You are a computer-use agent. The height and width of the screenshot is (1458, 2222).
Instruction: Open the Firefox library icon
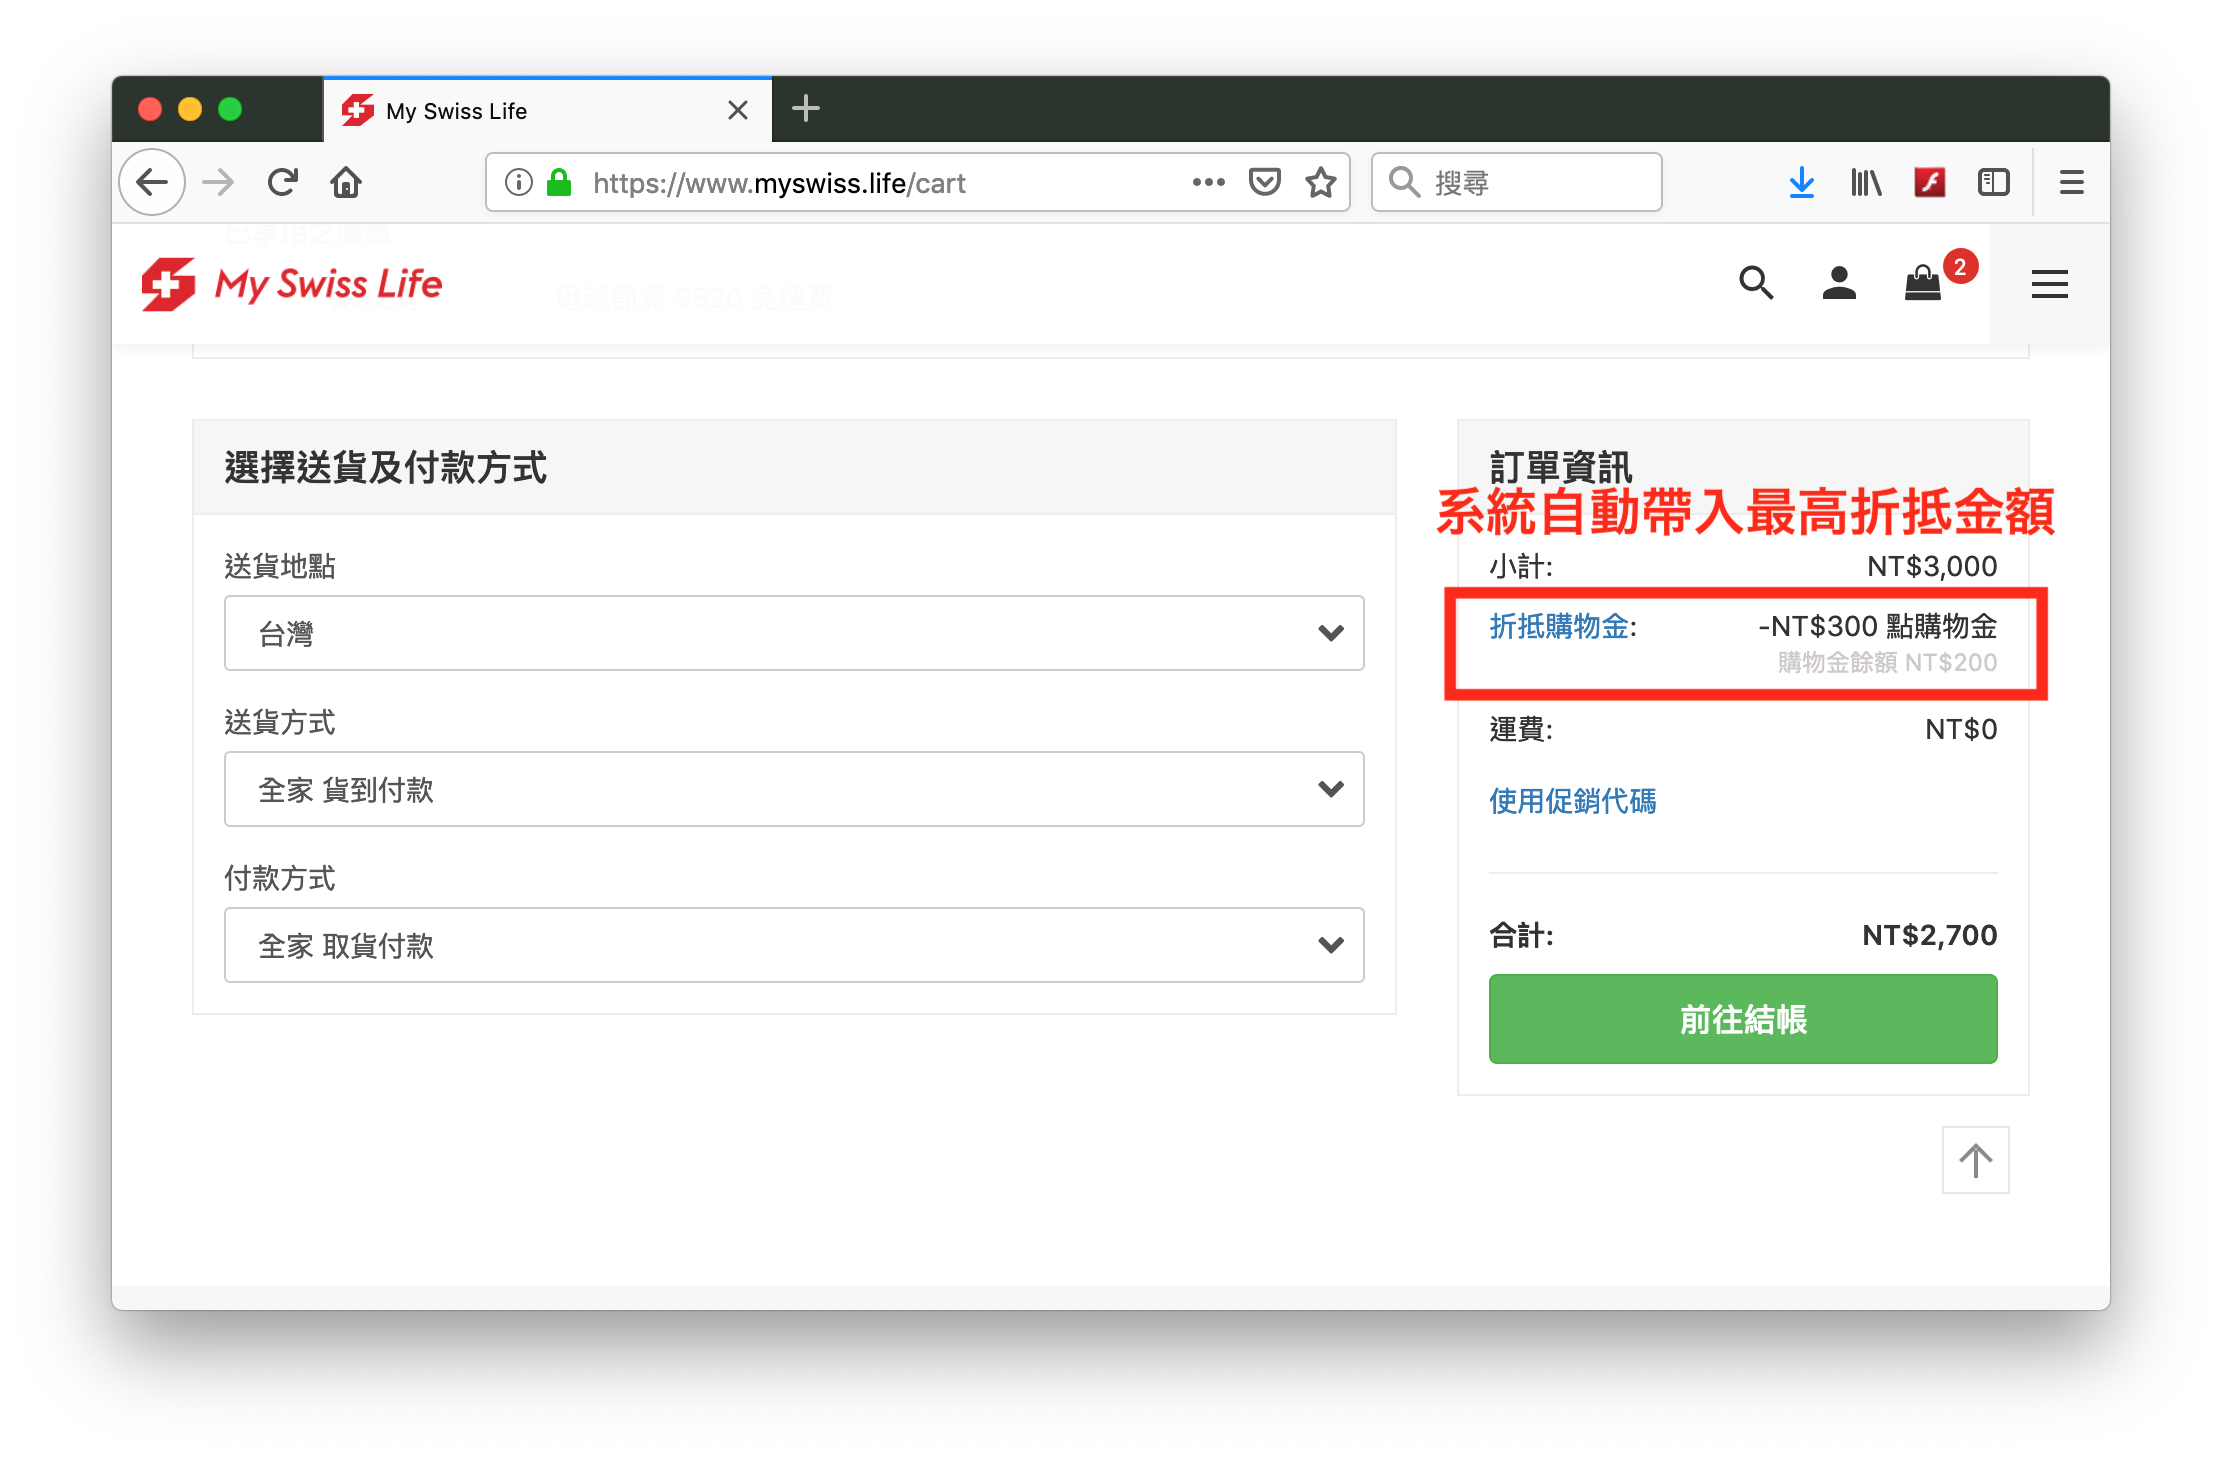(x=1866, y=182)
